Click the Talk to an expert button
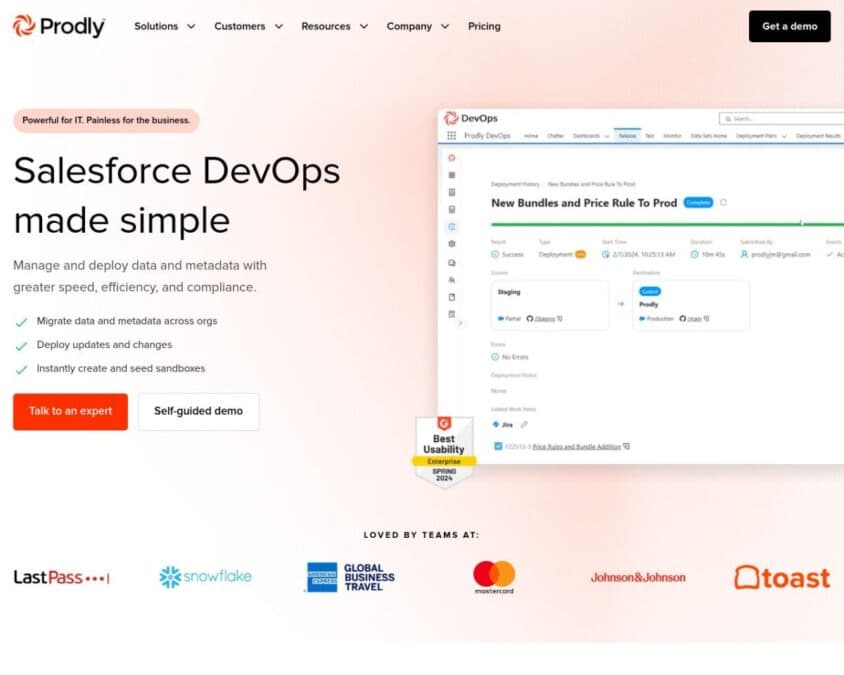This screenshot has width=844, height=675. pos(71,411)
